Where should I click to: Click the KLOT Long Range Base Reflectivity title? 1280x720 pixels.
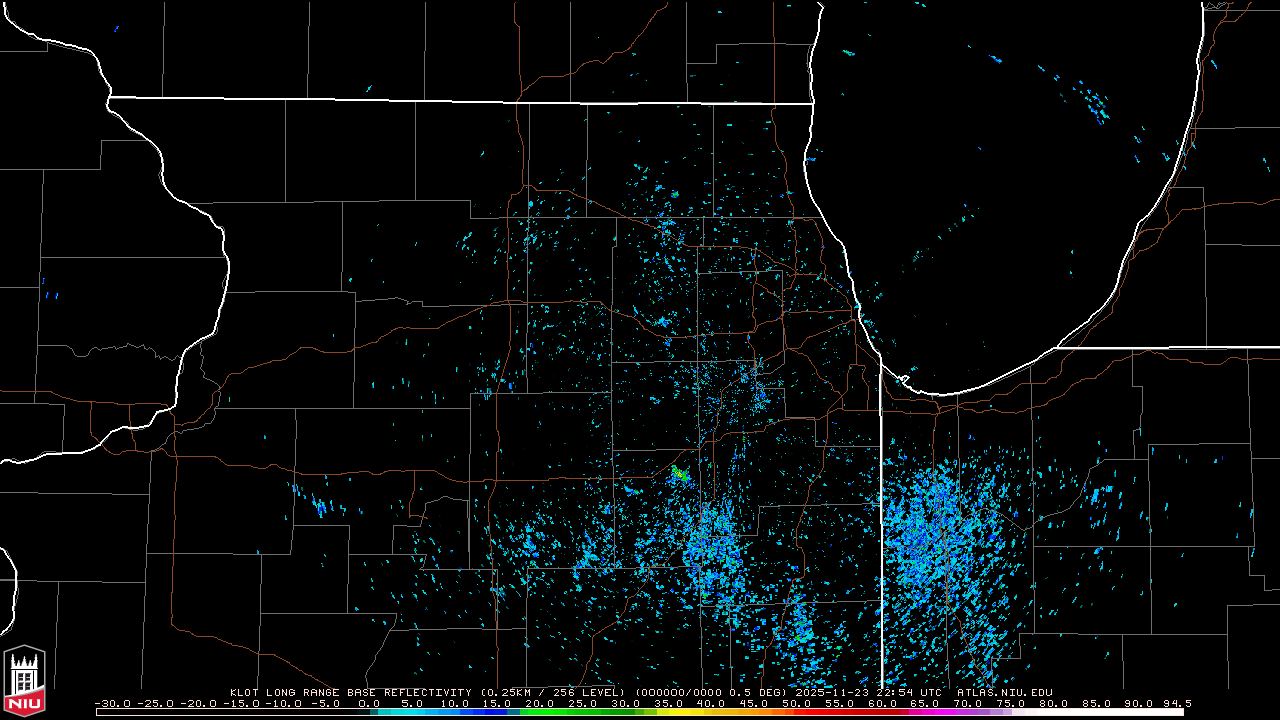click(x=351, y=692)
